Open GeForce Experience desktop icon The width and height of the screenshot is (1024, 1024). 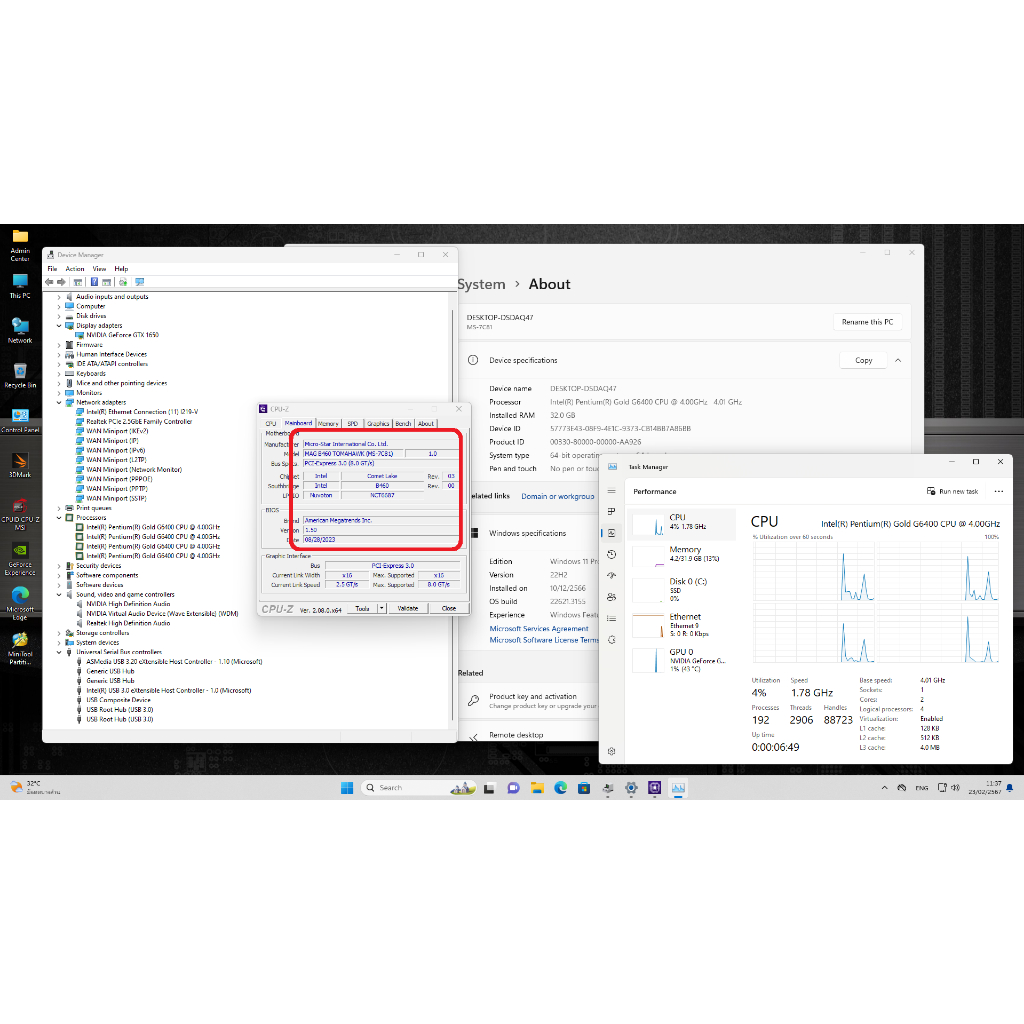pos(20,557)
